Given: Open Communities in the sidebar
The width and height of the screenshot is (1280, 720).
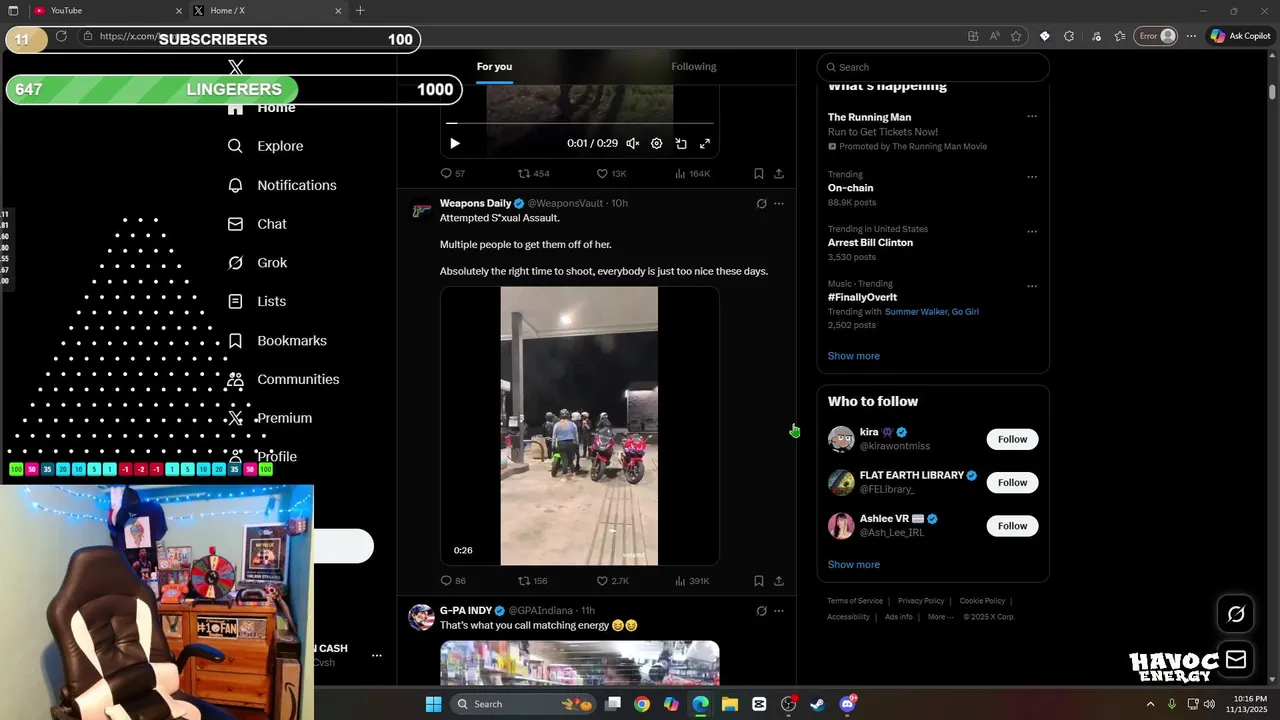Looking at the screenshot, I should [284, 380].
